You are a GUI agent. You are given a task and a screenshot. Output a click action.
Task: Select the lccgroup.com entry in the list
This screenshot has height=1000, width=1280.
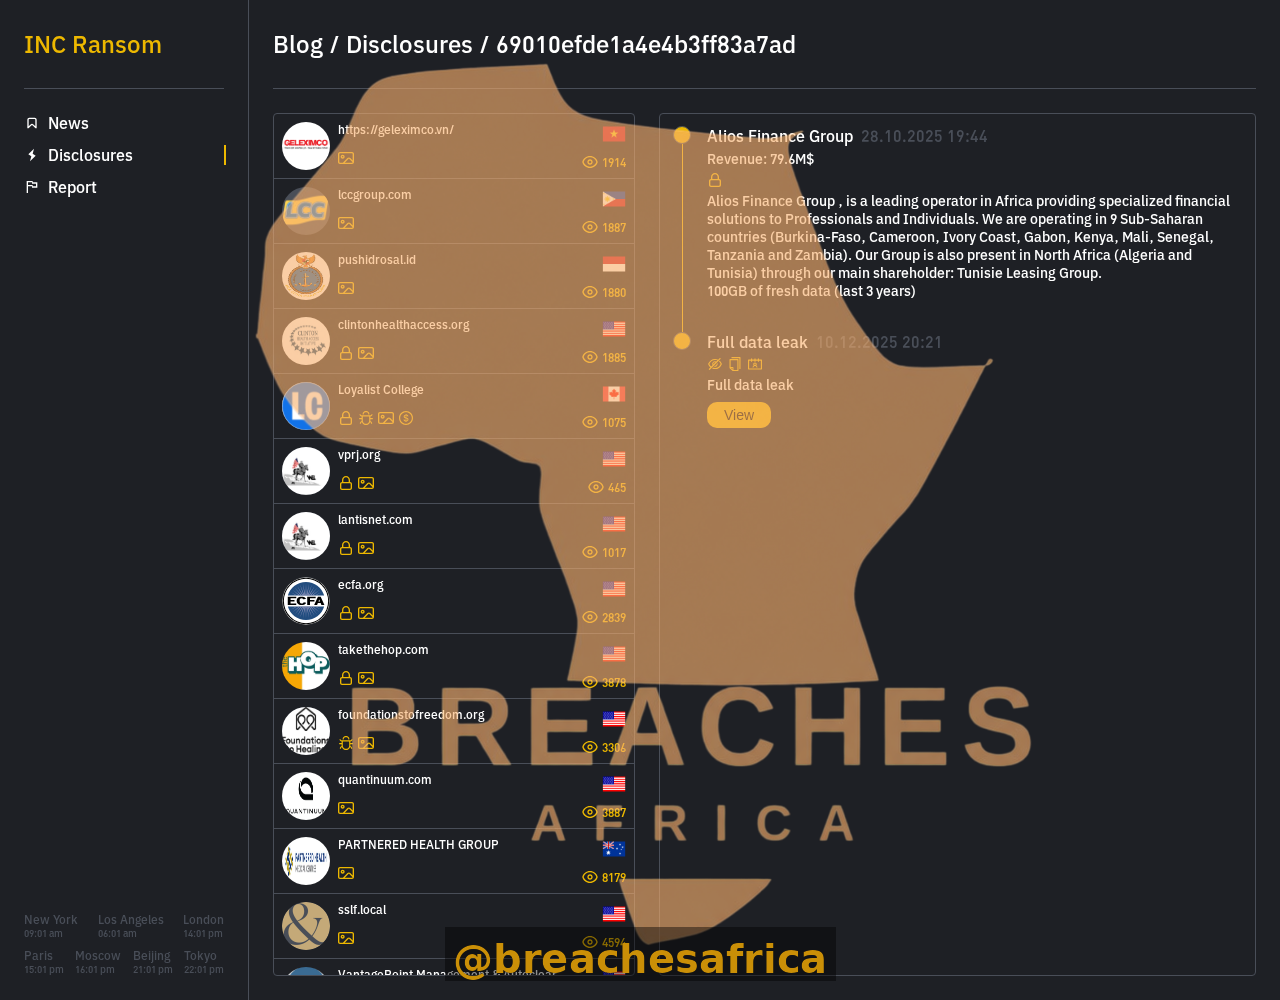[454, 211]
